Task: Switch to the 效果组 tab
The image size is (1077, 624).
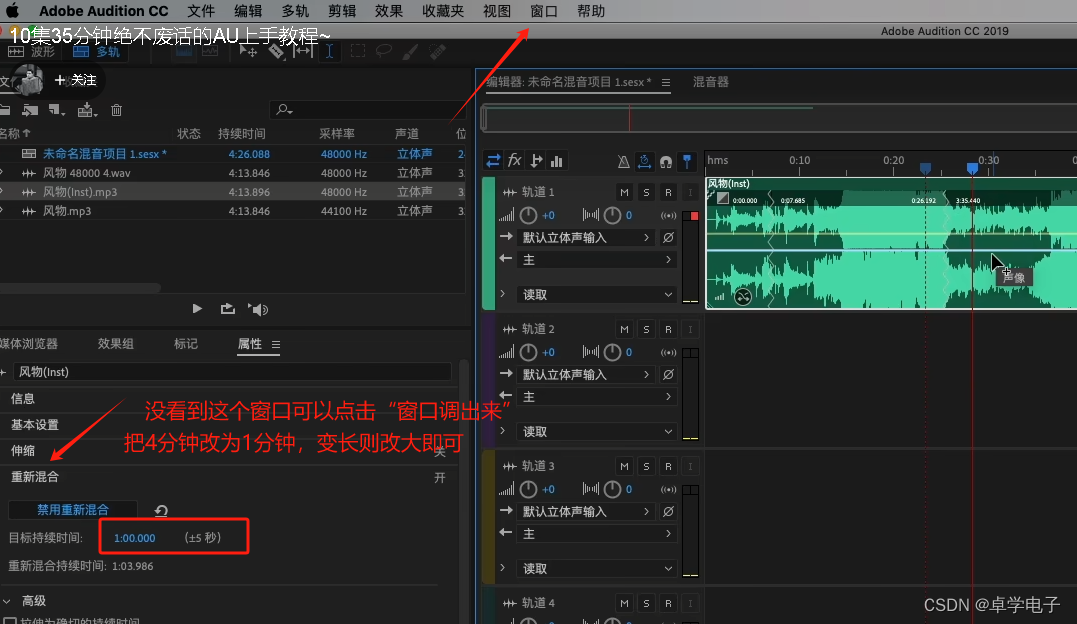Action: click(115, 344)
